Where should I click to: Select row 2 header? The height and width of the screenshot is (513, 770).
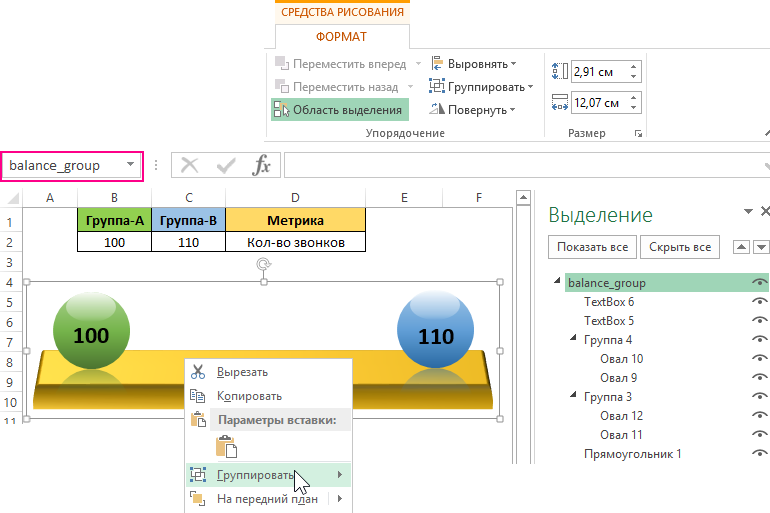pyautogui.click(x=10, y=243)
